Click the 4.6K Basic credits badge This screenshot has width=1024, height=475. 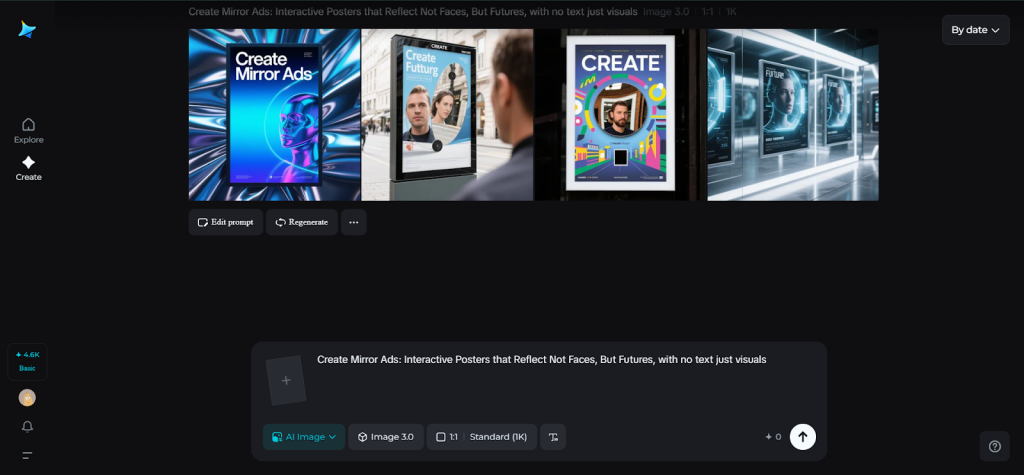(x=27, y=361)
